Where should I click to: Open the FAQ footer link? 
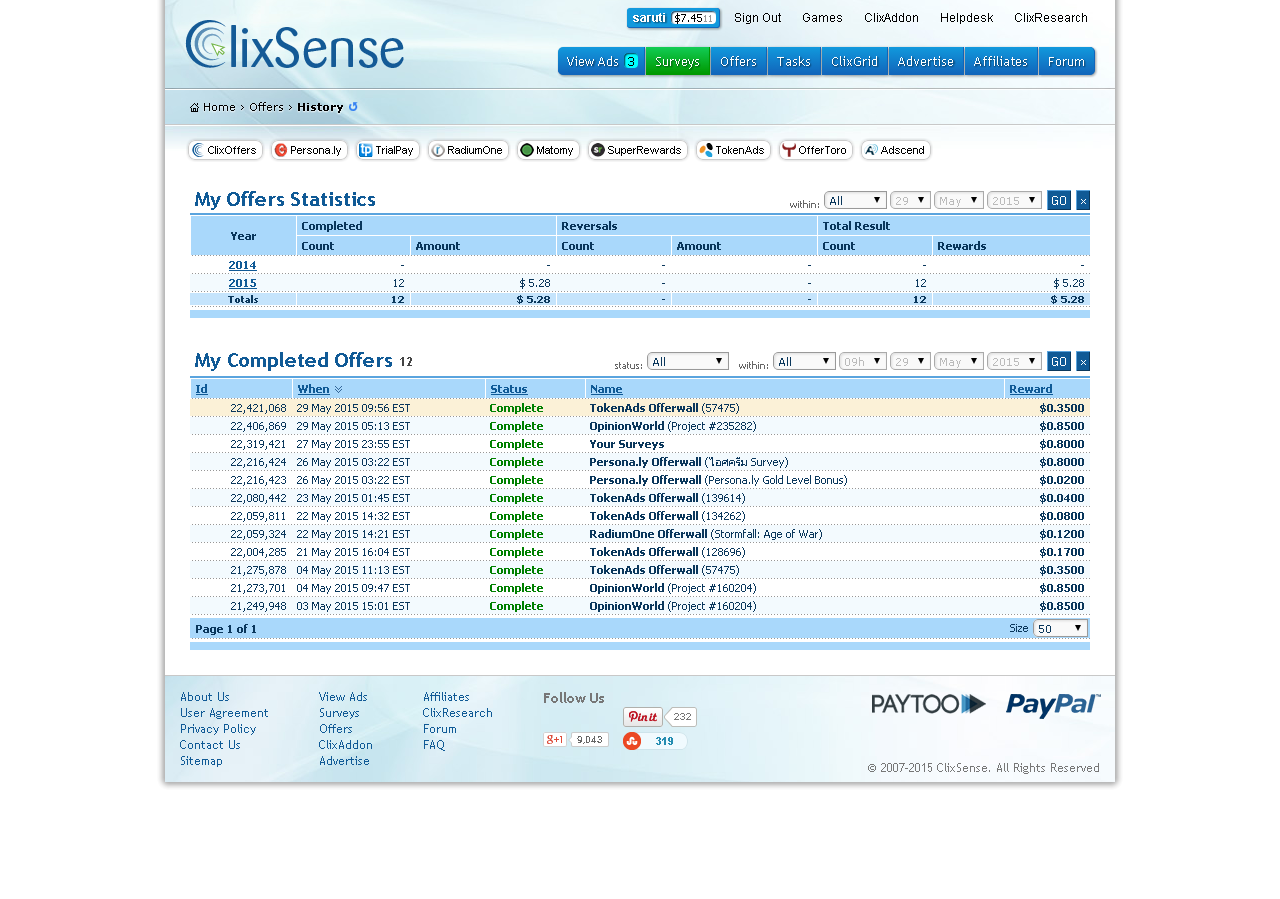(x=434, y=745)
